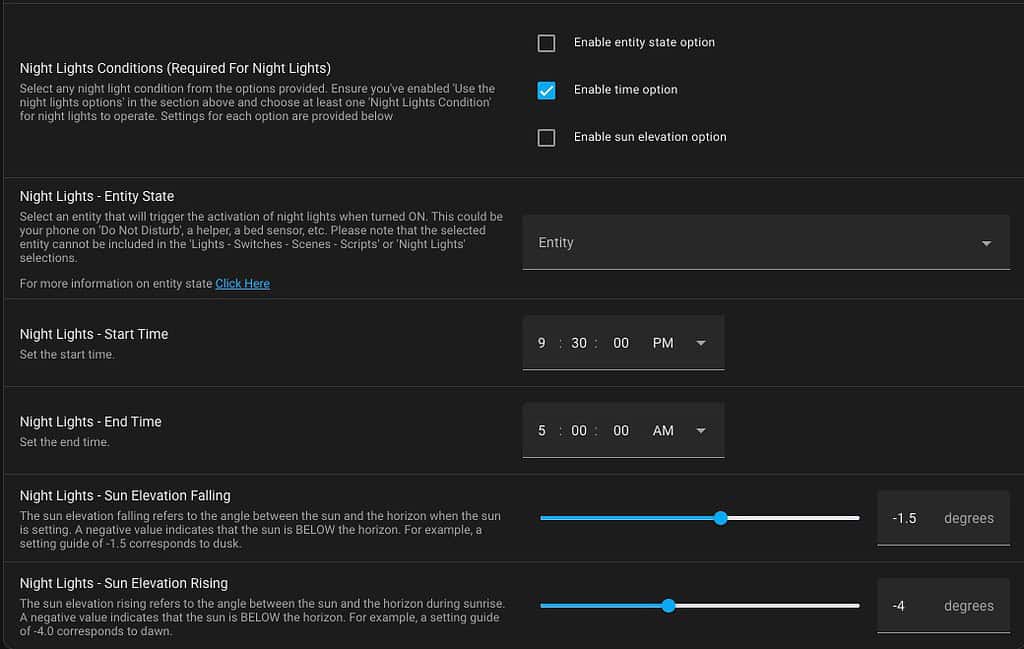The image size is (1024, 649).
Task: Click the start time seconds field
Action: [x=620, y=343]
